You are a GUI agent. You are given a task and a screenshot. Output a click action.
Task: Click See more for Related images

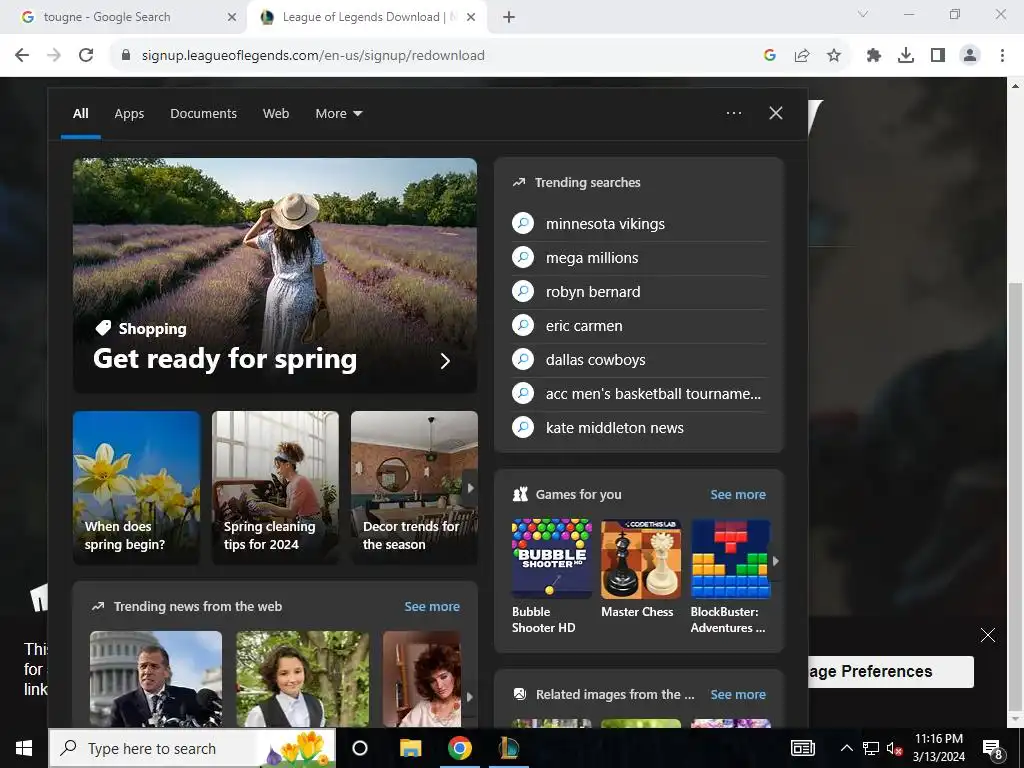point(738,695)
